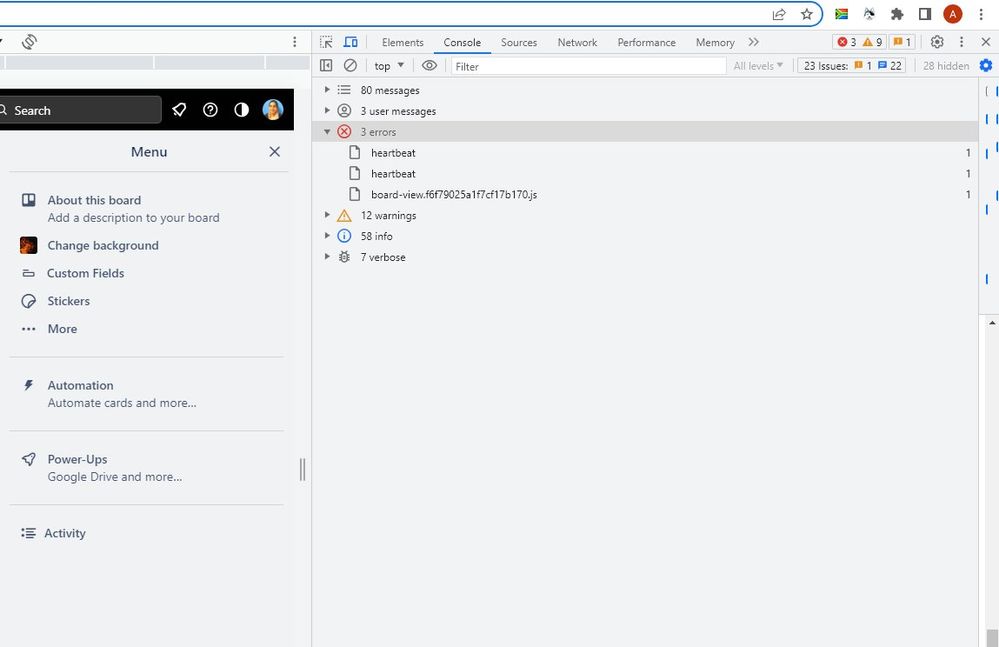This screenshot has height=647, width=999.
Task: Show or hide the console sidebar icon
Action: coord(326,66)
